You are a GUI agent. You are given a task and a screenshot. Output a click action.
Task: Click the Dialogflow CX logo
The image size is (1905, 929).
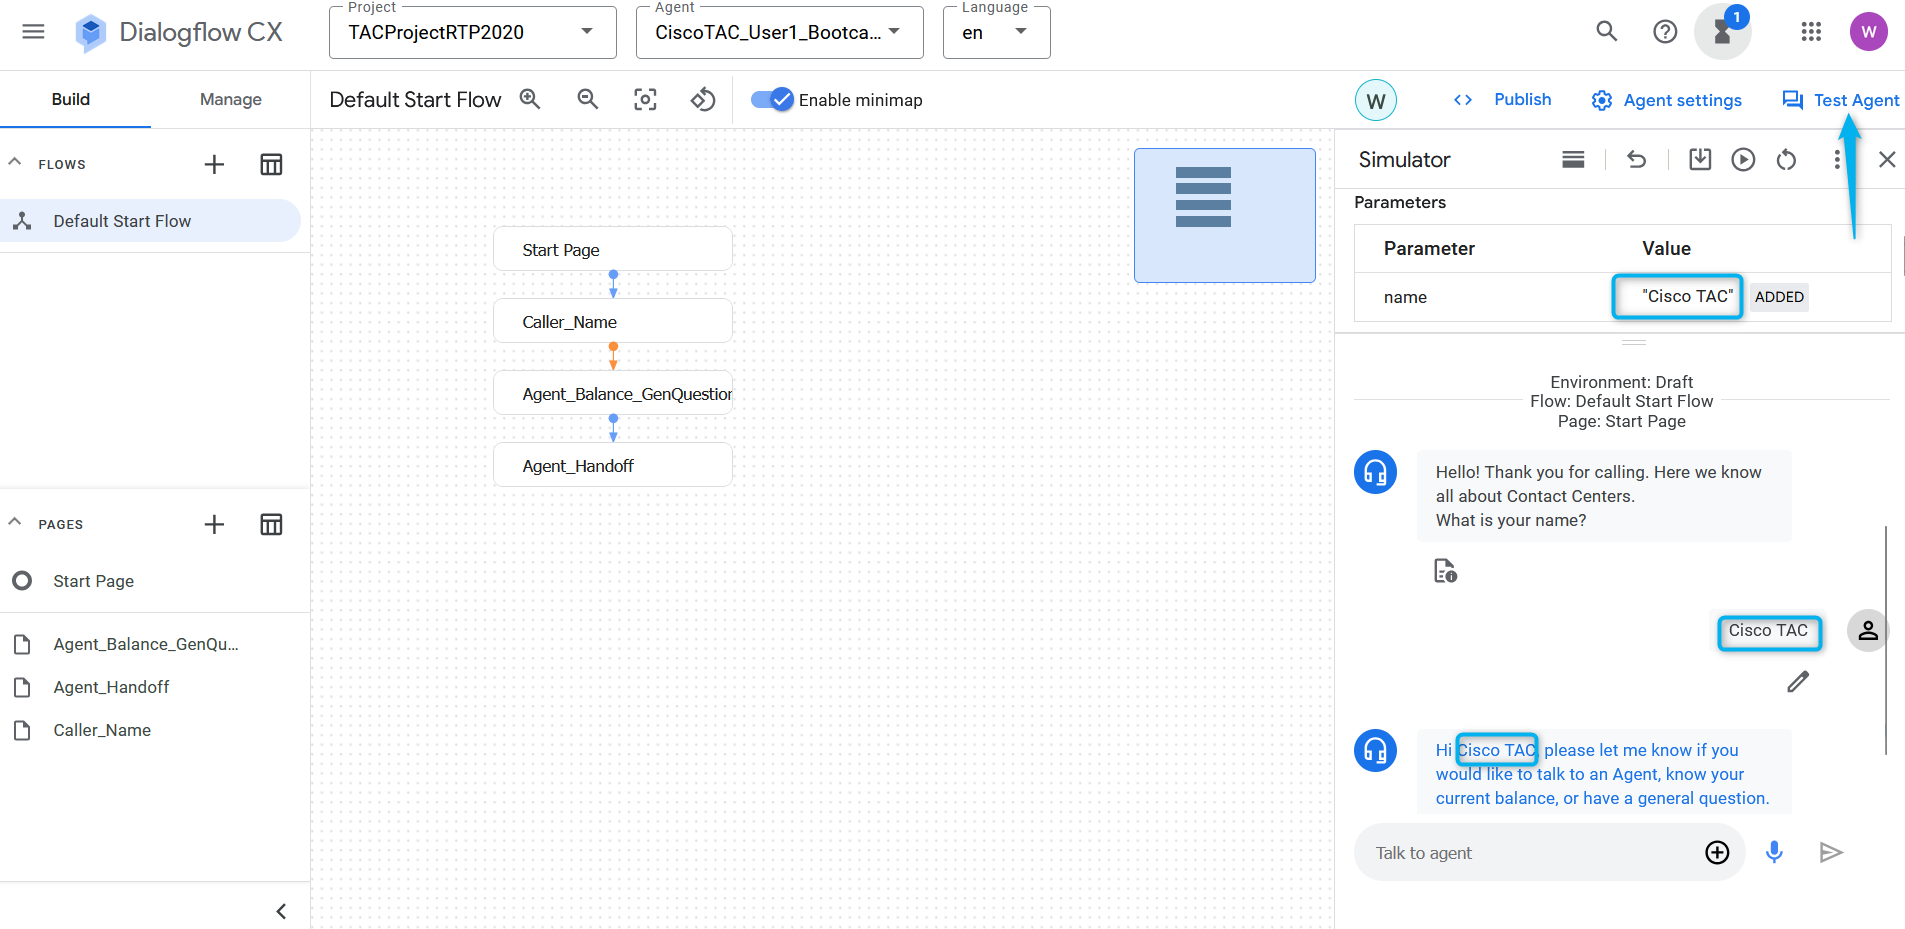tap(180, 32)
